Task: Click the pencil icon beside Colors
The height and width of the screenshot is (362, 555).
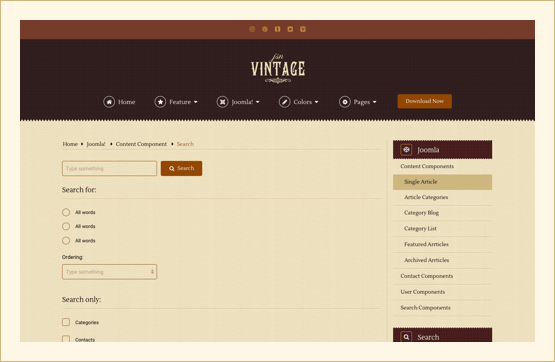Action: pos(285,102)
